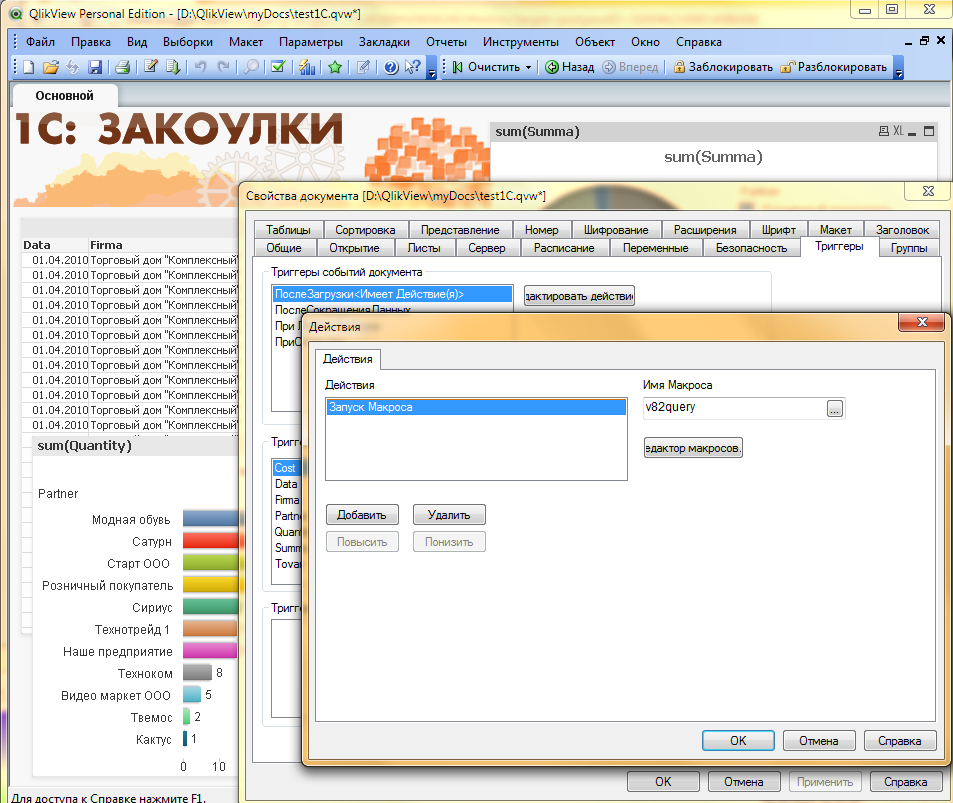The width and height of the screenshot is (953, 803).
Task: Open the Закладки menu
Action: [384, 42]
